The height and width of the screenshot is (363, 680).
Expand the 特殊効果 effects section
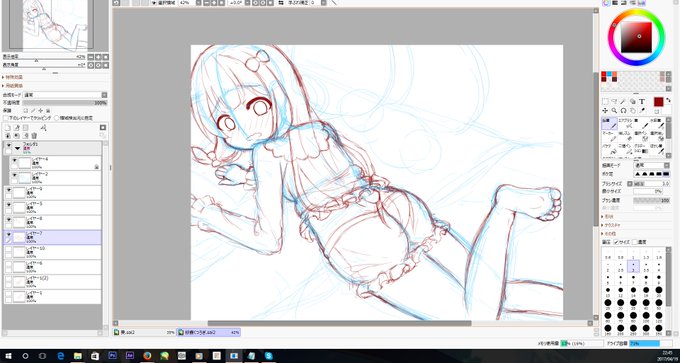pyautogui.click(x=13, y=77)
